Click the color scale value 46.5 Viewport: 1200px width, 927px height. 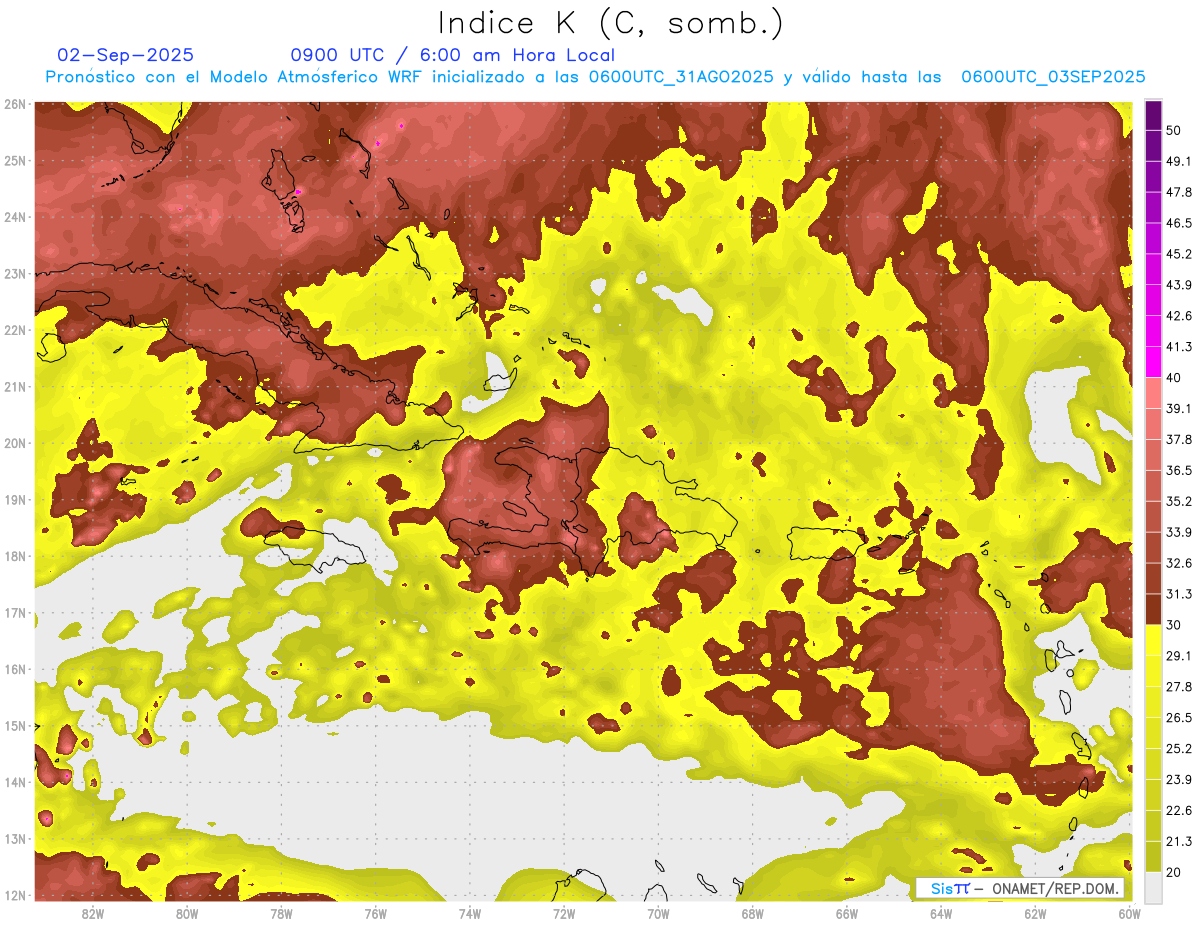pos(1178,223)
